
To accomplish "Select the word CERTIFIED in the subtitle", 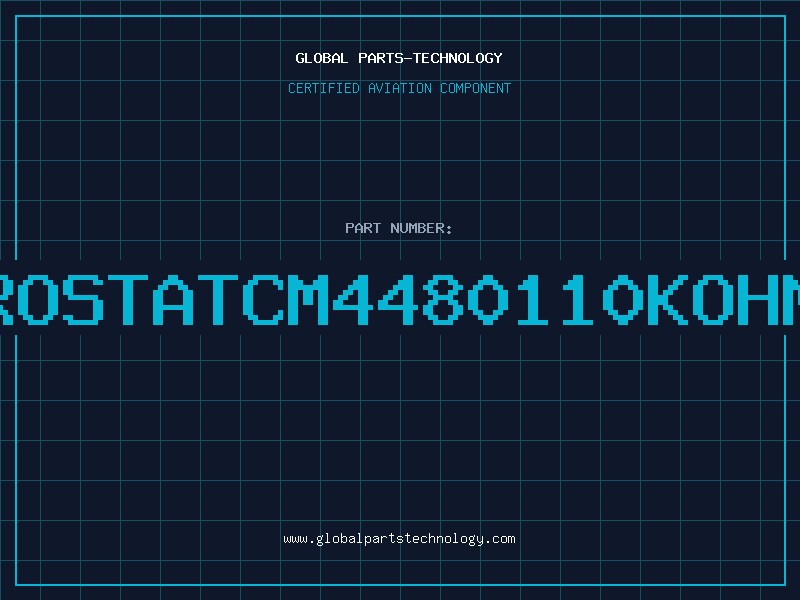I will (x=324, y=88).
